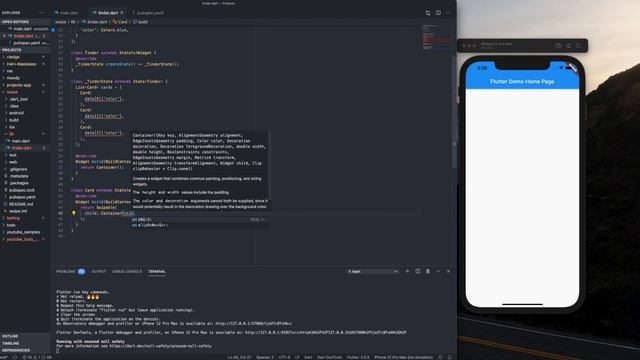Expand the moody folder
The height and width of the screenshot is (360, 640).
click(x=13, y=78)
